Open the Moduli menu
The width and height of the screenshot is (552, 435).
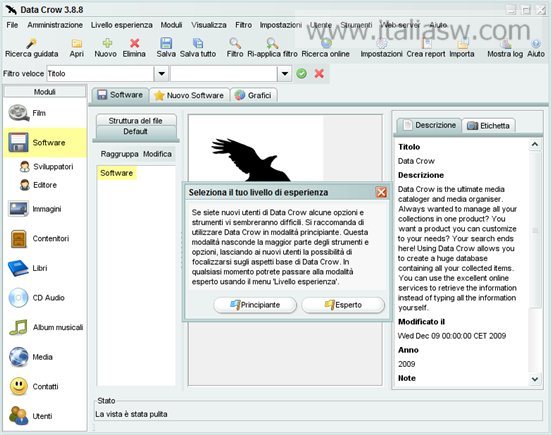point(171,25)
